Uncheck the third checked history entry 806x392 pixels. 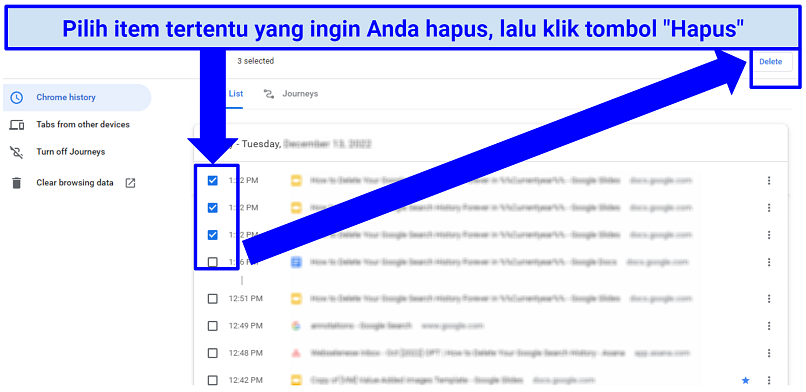[x=212, y=235]
